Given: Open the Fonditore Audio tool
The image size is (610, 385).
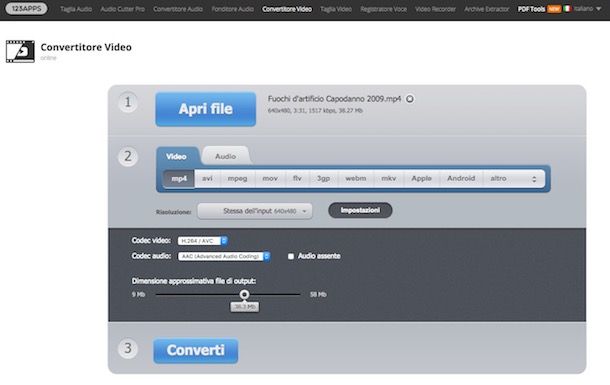Looking at the screenshot, I should 233,9.
